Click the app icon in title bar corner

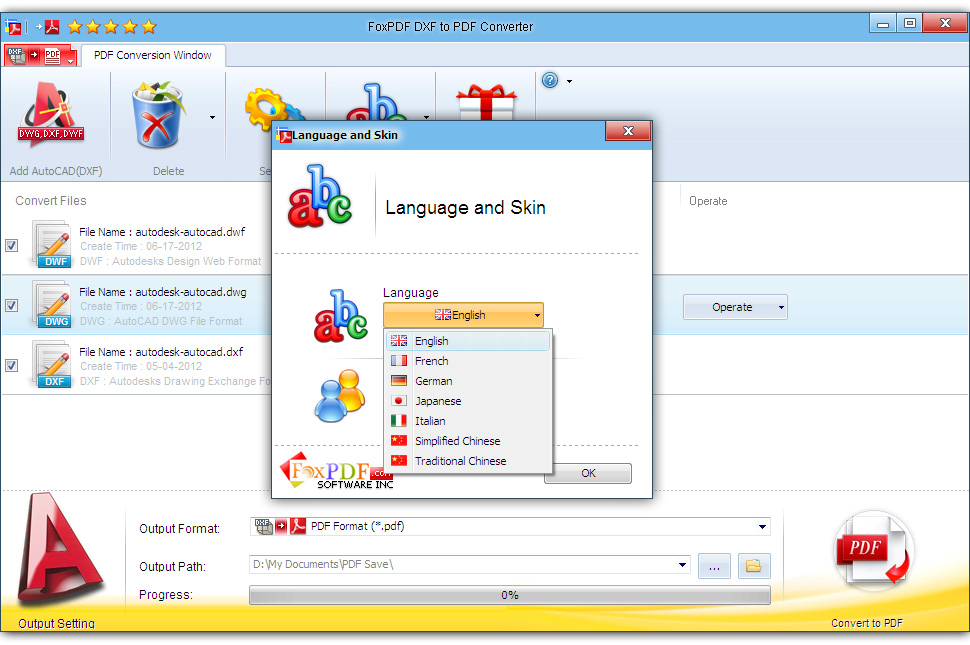point(13,27)
